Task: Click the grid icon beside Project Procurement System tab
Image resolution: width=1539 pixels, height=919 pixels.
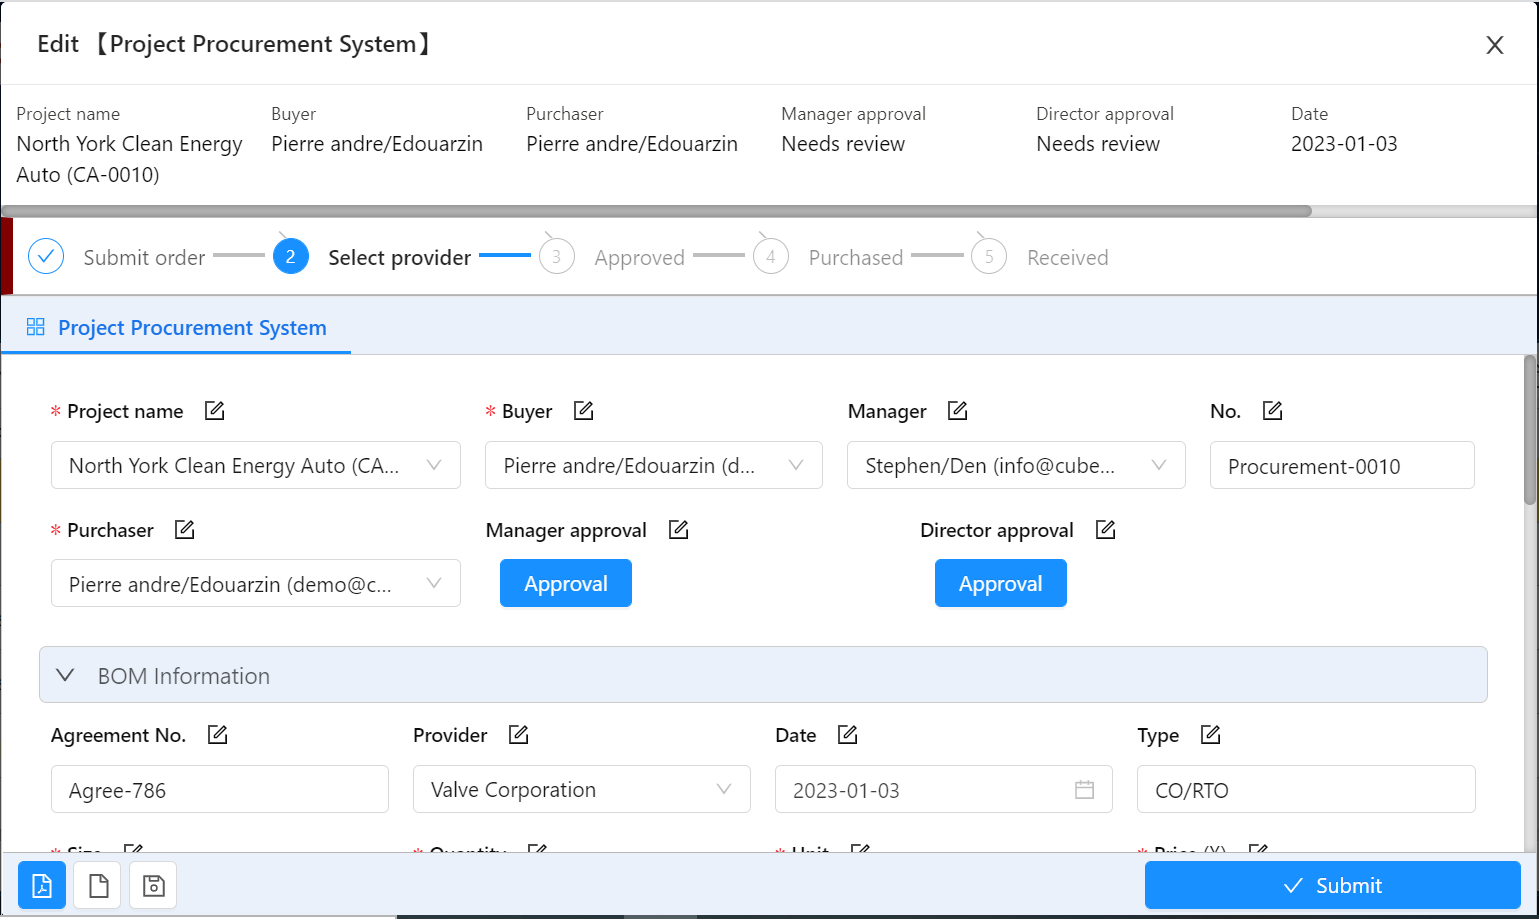Action: (x=36, y=327)
